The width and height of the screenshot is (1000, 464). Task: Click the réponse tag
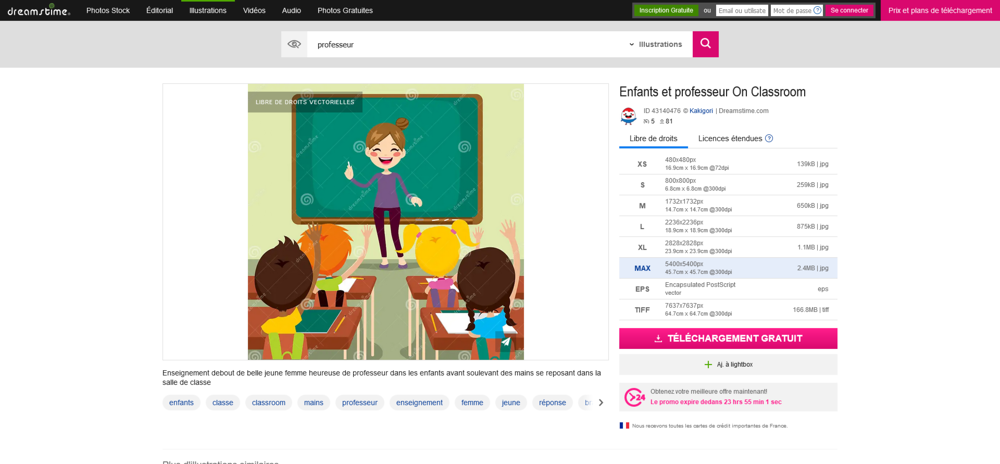click(552, 402)
